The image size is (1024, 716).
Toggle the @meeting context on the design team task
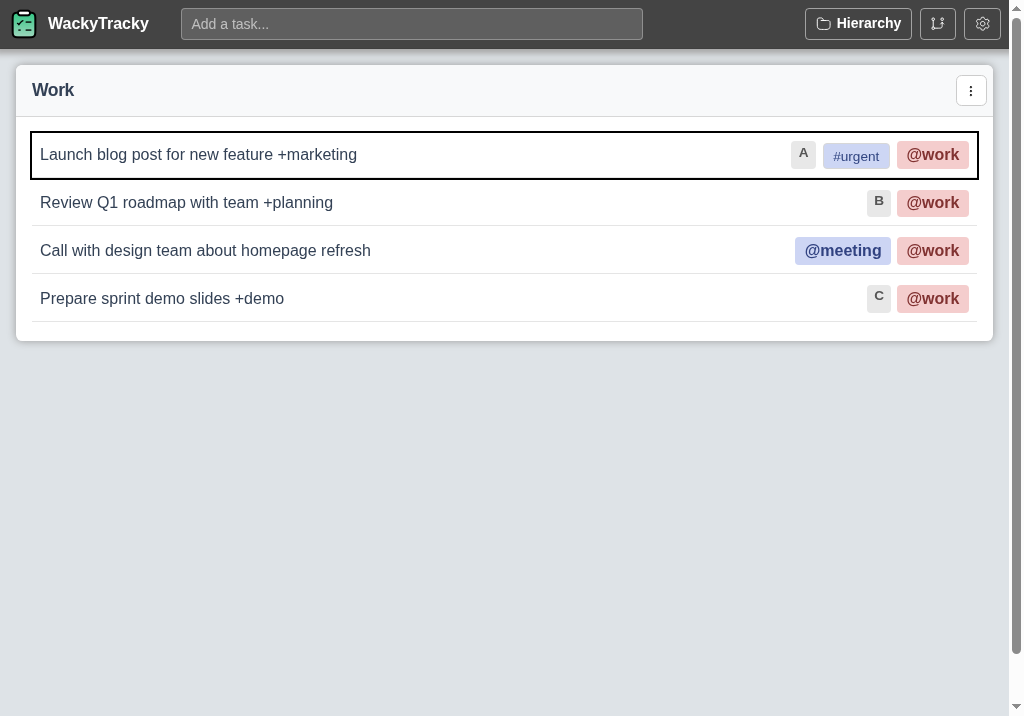843,250
